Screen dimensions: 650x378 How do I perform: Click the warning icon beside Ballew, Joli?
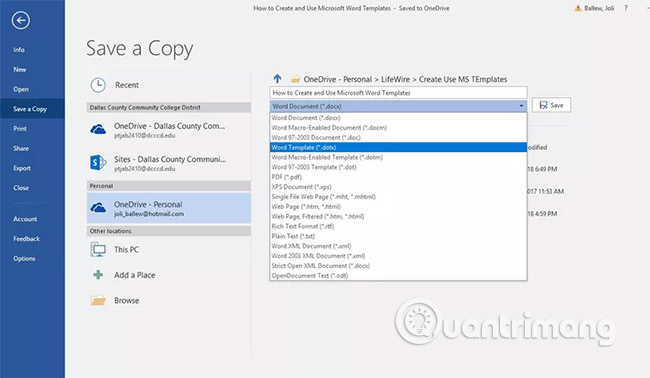(577, 8)
